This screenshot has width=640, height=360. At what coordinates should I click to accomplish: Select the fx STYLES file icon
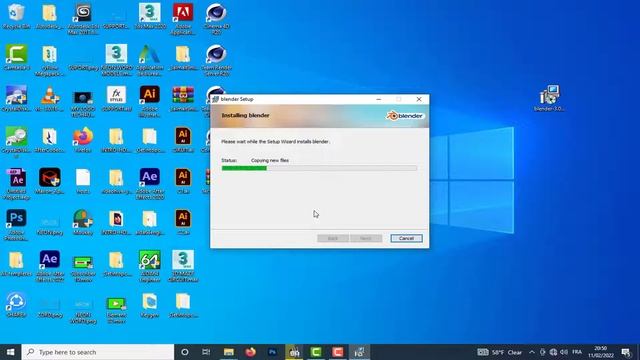[x=116, y=99]
